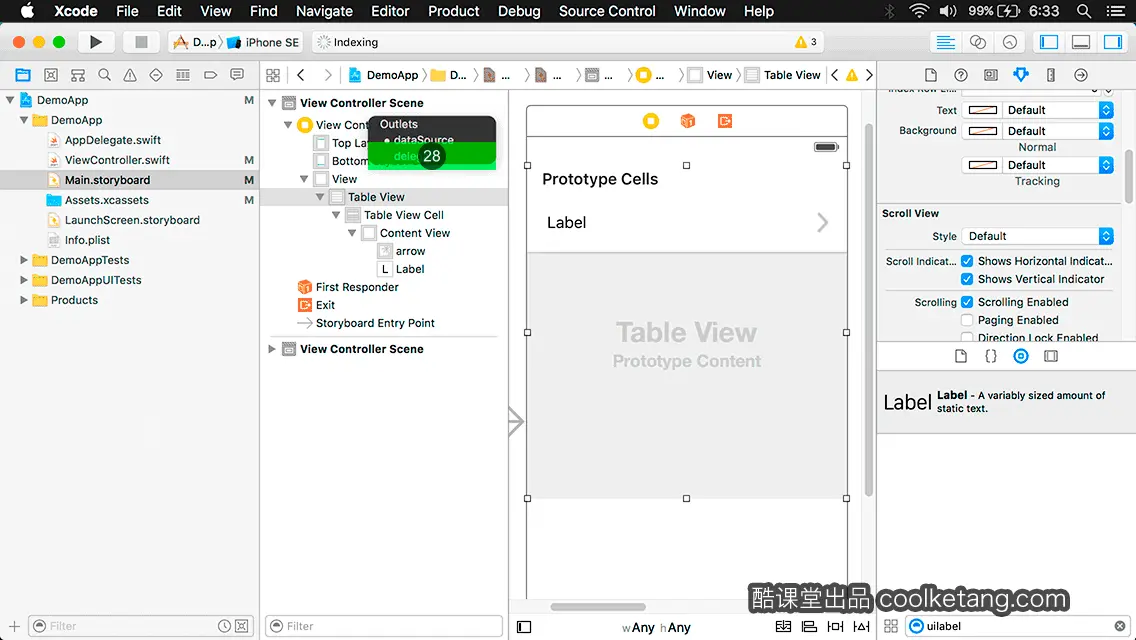Select ViewController.swift in the navigator
This screenshot has height=640, width=1136.
point(117,160)
